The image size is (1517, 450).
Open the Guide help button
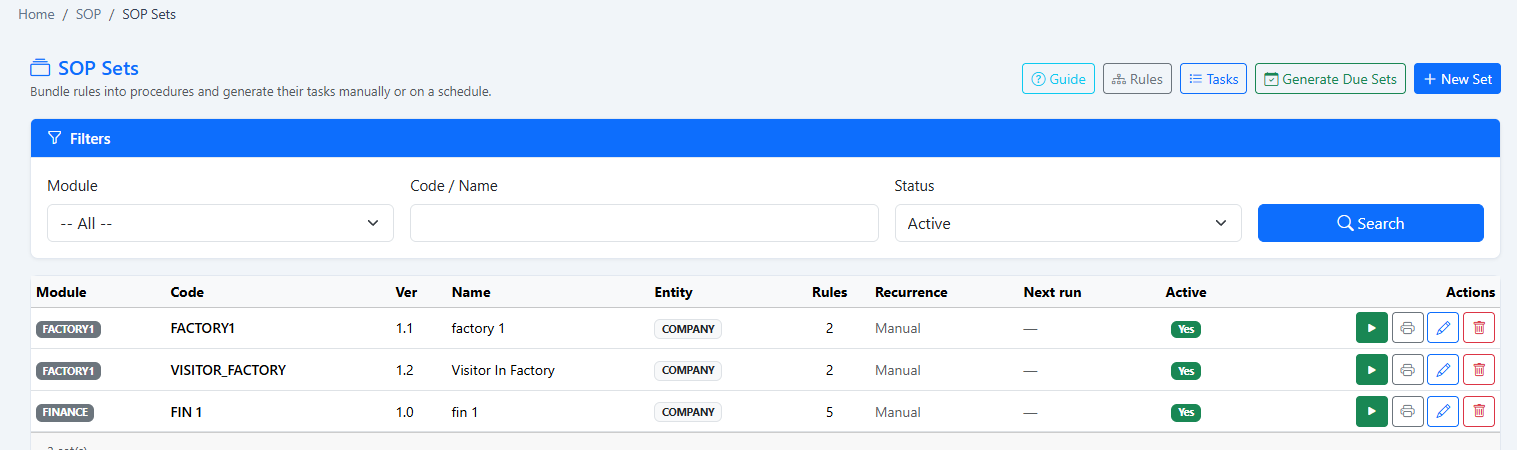click(1058, 79)
